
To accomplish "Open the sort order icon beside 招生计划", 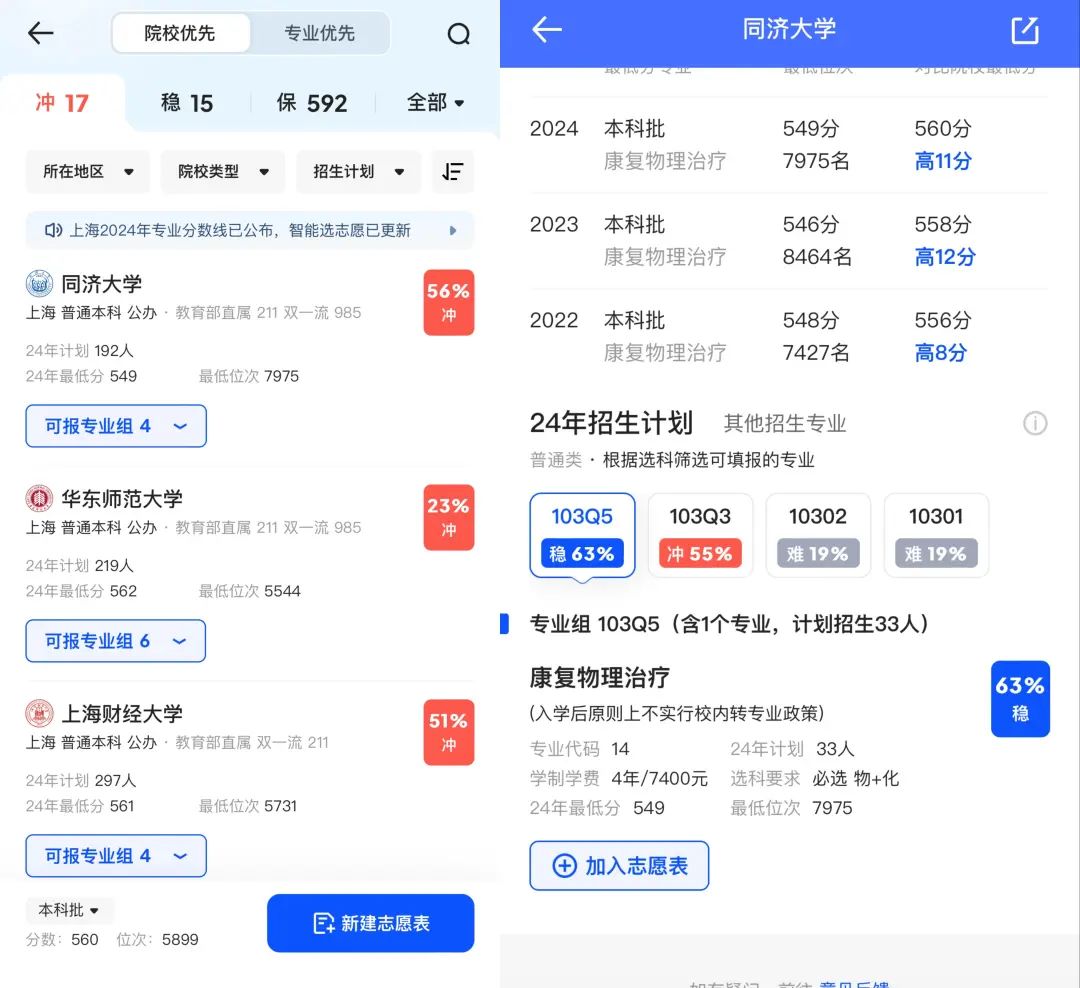I will point(453,171).
